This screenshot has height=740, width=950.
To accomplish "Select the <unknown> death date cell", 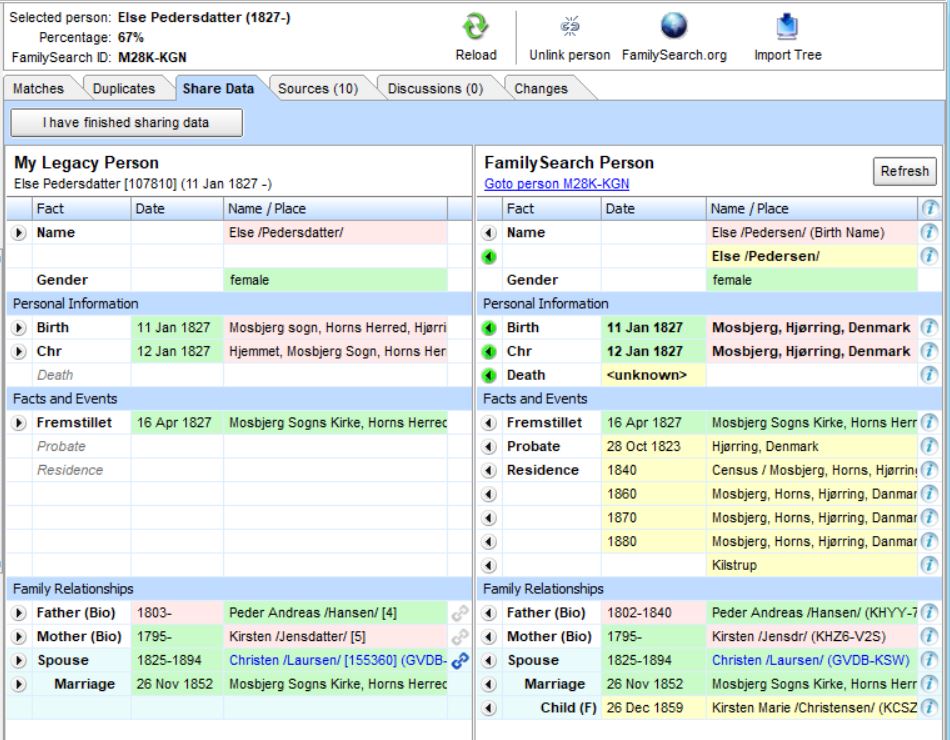I will pyautogui.click(x=653, y=376).
